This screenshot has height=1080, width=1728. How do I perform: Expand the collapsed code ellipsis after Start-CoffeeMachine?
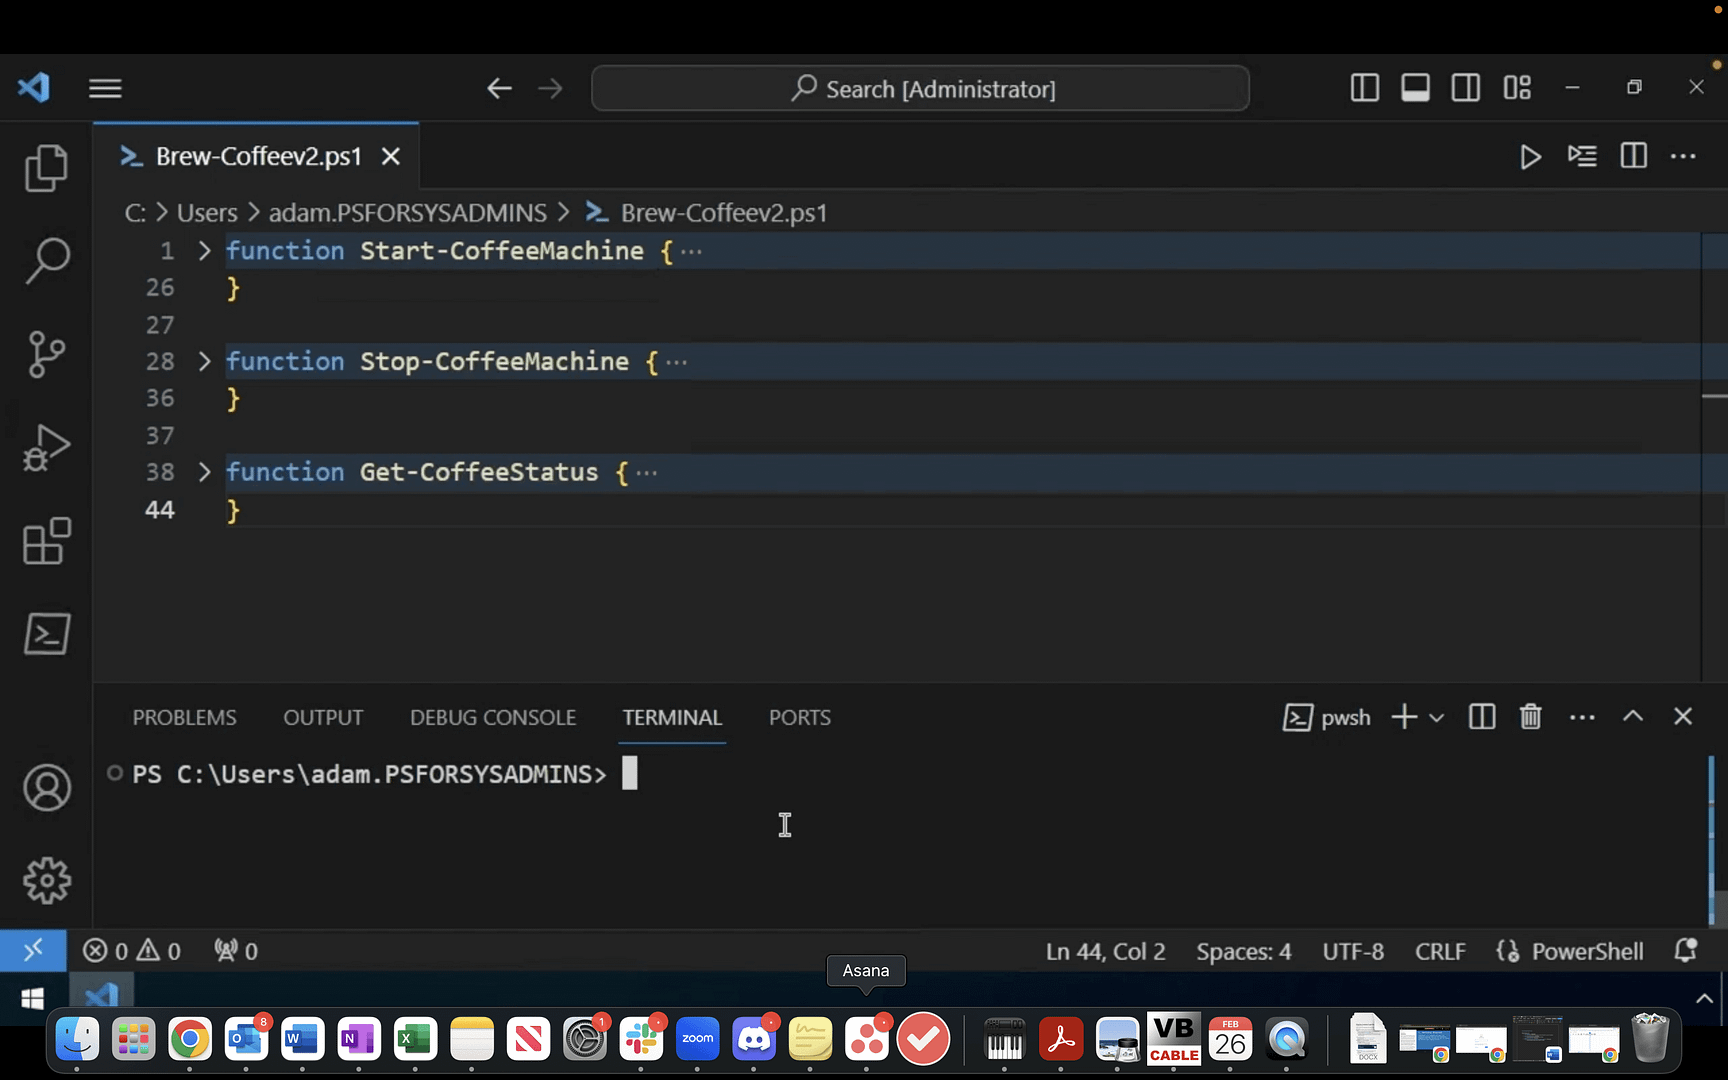[691, 252]
